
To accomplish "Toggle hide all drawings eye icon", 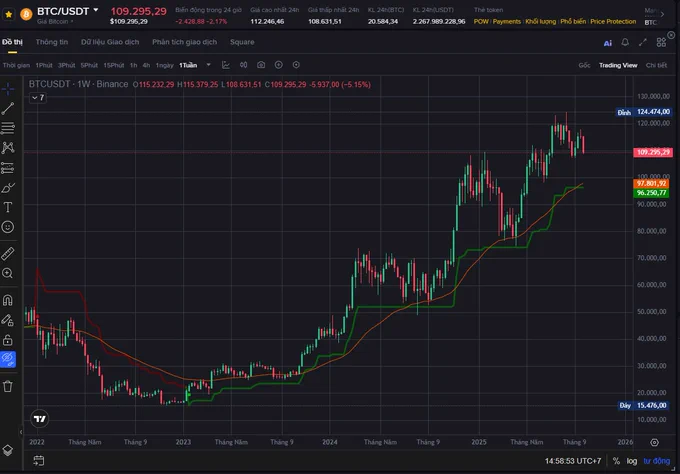I will [x=8, y=359].
